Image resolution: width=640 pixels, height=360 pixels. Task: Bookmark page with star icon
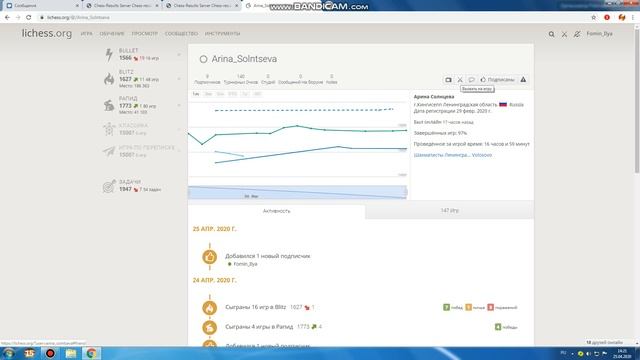click(593, 18)
